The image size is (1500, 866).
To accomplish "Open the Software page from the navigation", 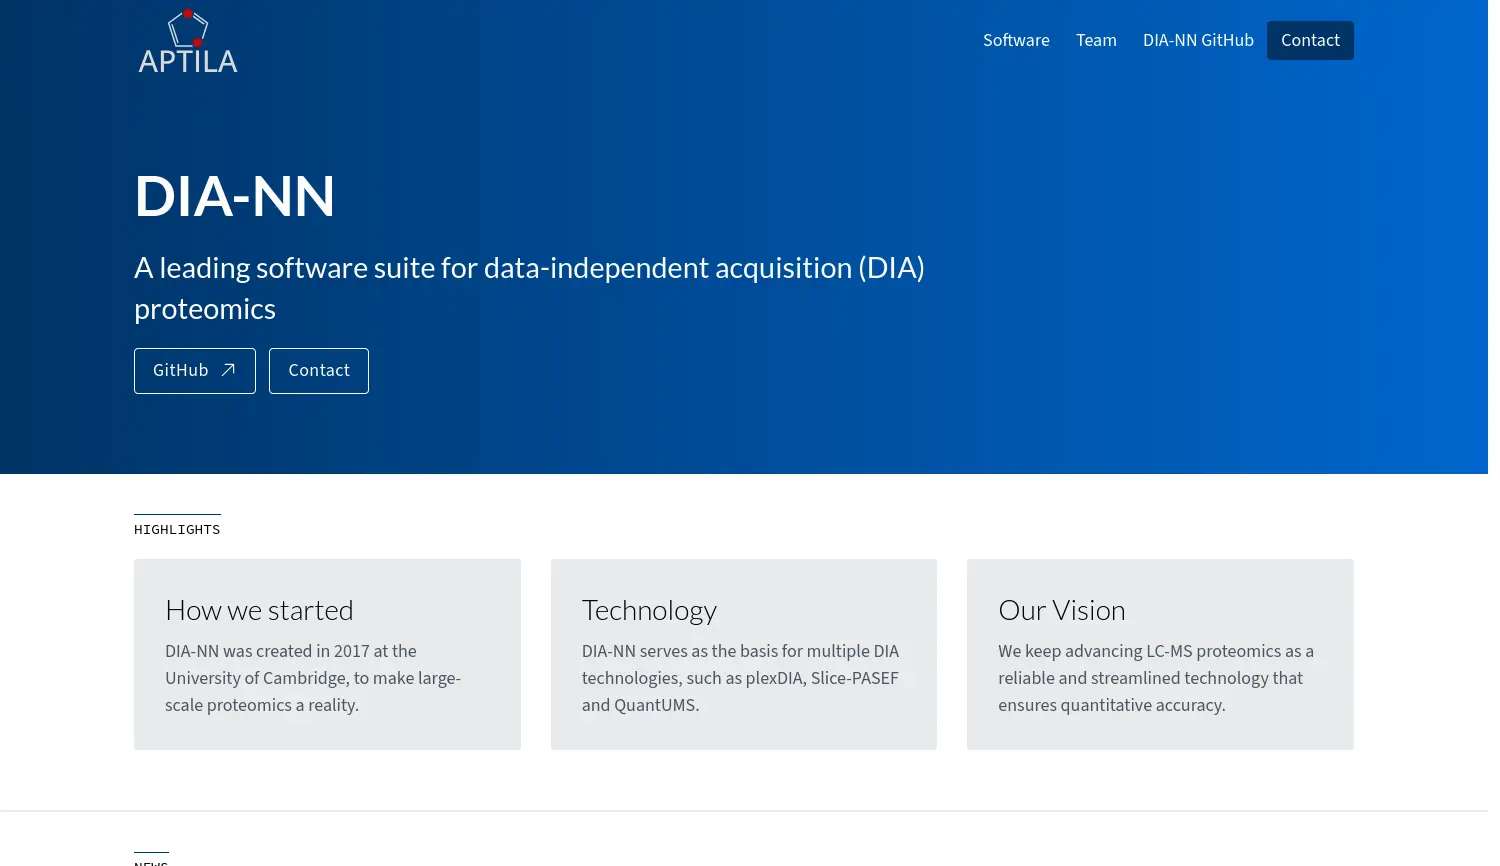I will tap(1016, 40).
